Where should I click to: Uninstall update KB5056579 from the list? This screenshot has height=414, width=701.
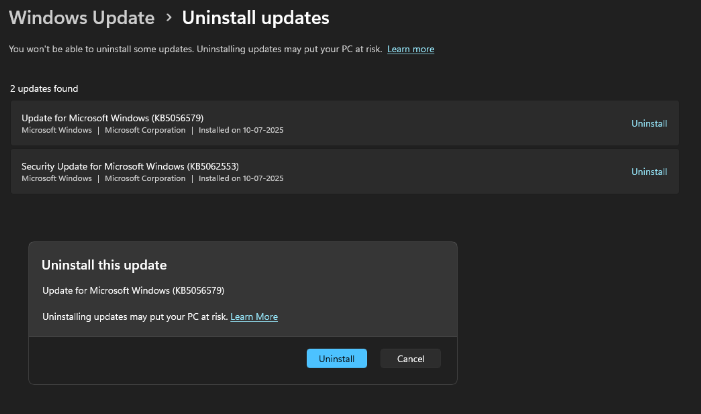649,123
